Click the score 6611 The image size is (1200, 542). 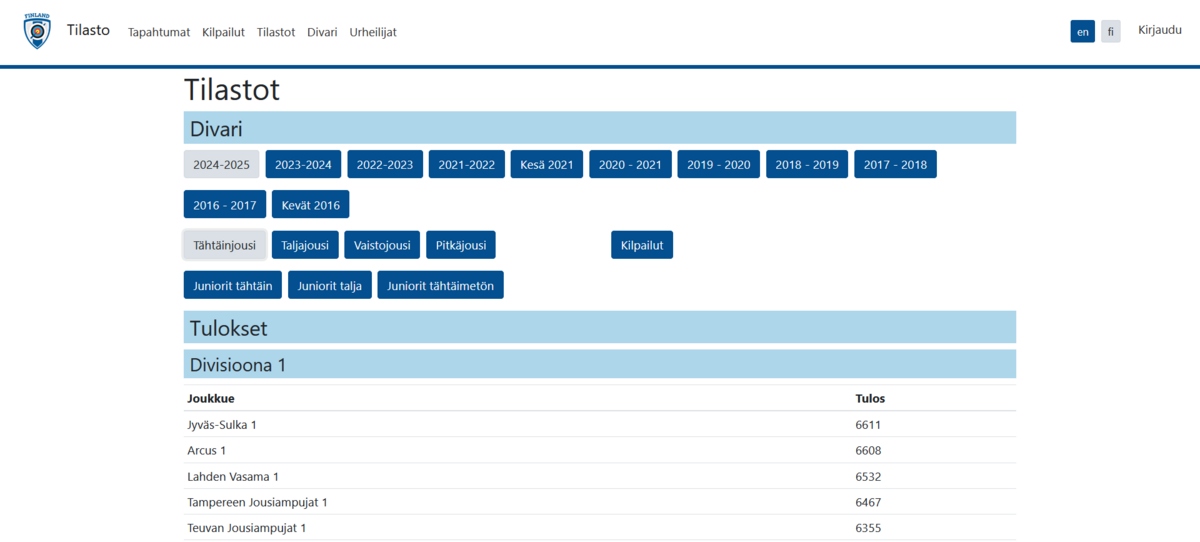[x=868, y=424]
